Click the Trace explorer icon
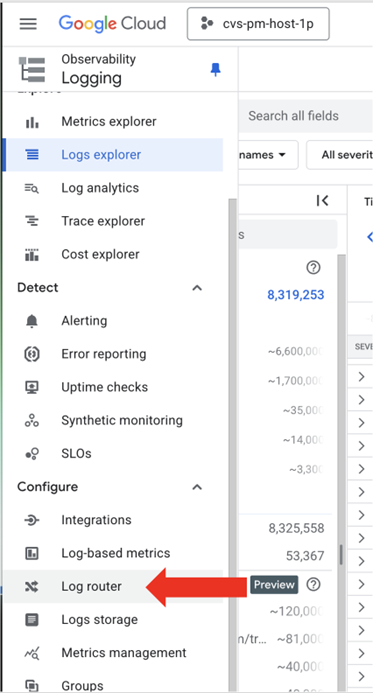The image size is (373, 694). 32,221
